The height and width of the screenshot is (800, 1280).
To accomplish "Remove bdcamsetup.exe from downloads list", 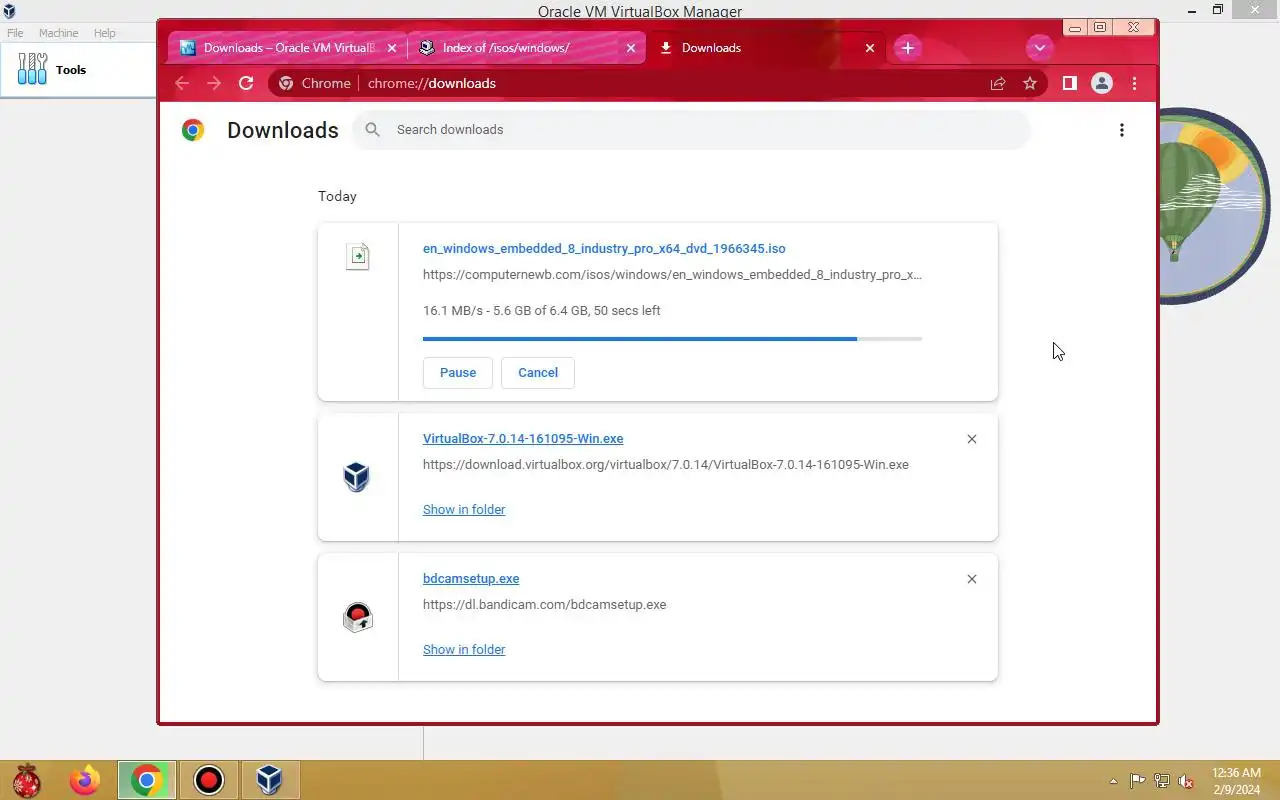I will [972, 579].
